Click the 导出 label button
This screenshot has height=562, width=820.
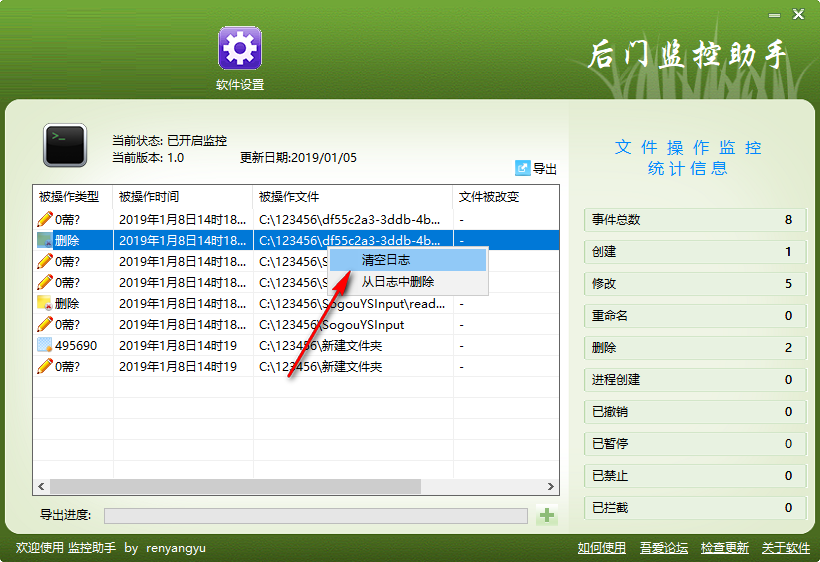(544, 168)
